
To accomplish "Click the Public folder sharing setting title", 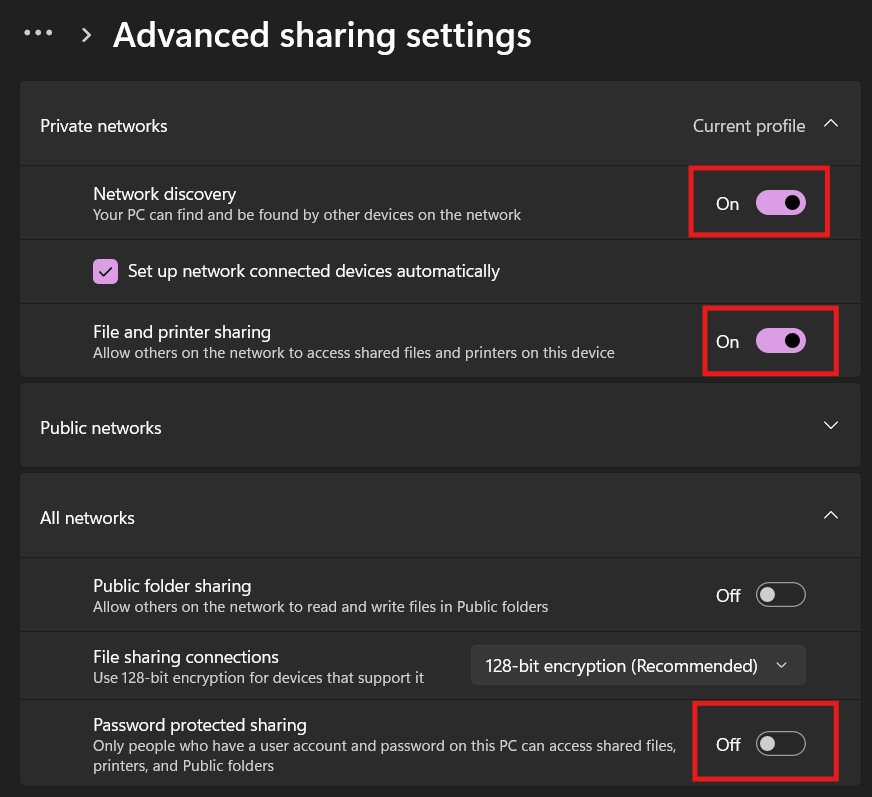I will pos(172,586).
